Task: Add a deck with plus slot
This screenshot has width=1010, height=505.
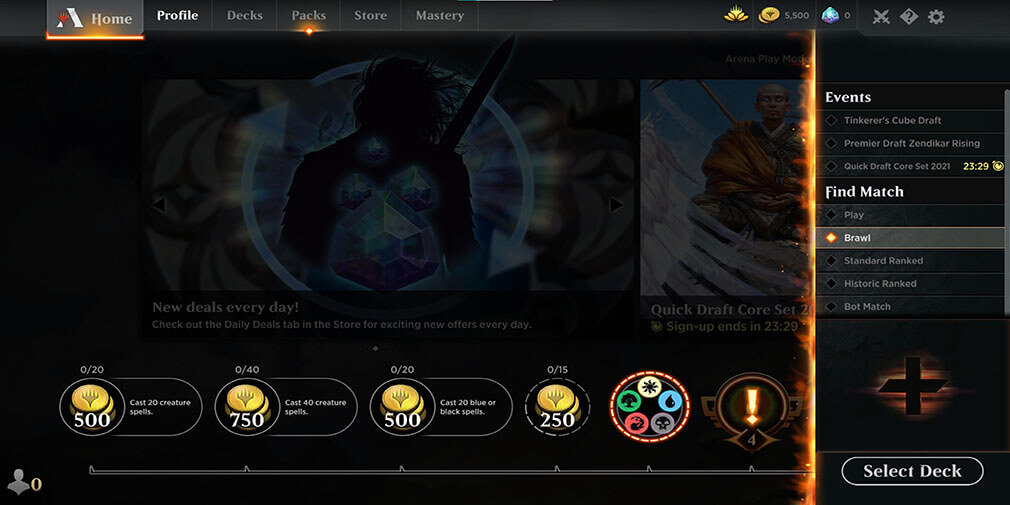Action: (912, 386)
